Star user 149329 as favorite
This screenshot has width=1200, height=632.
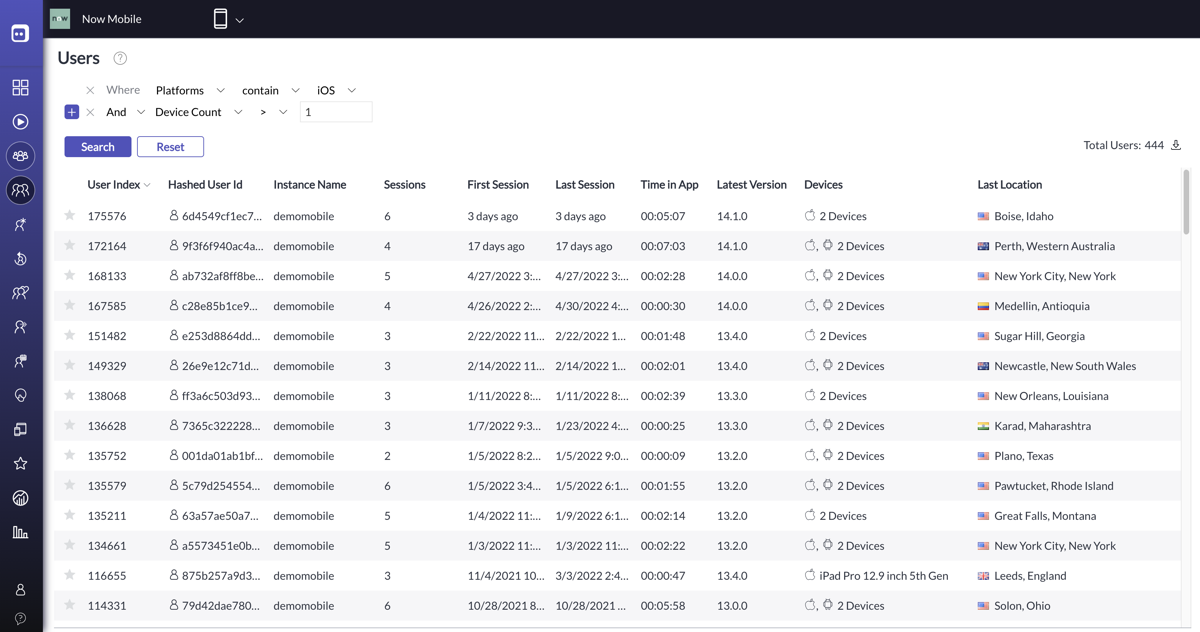70,366
